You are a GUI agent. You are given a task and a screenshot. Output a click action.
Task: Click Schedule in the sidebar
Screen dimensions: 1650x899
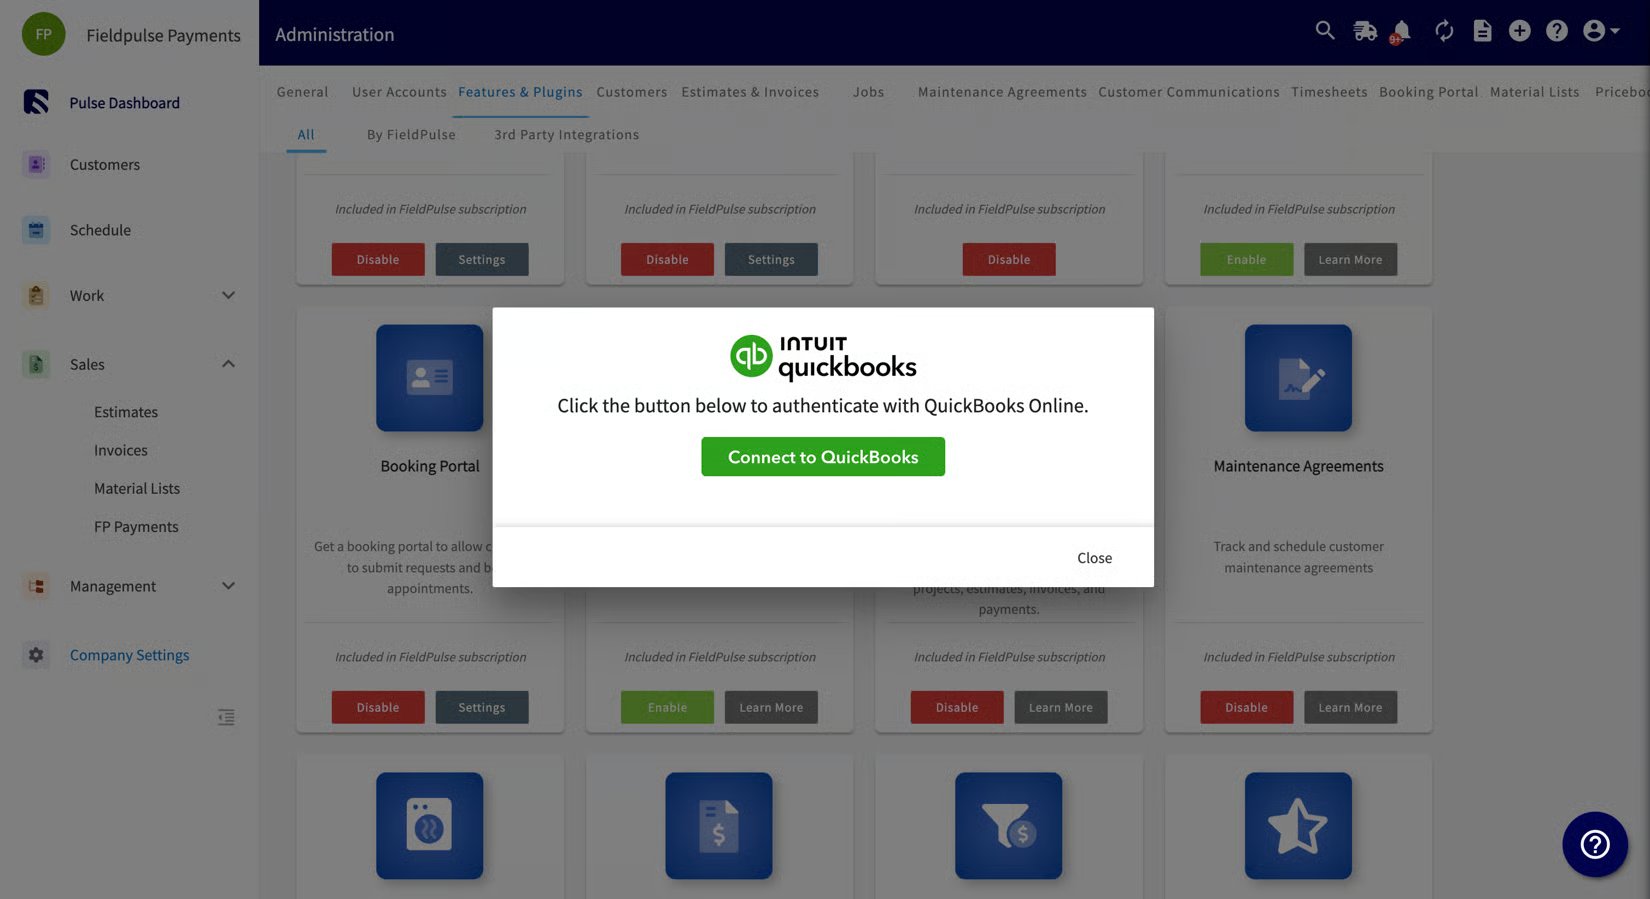(100, 230)
